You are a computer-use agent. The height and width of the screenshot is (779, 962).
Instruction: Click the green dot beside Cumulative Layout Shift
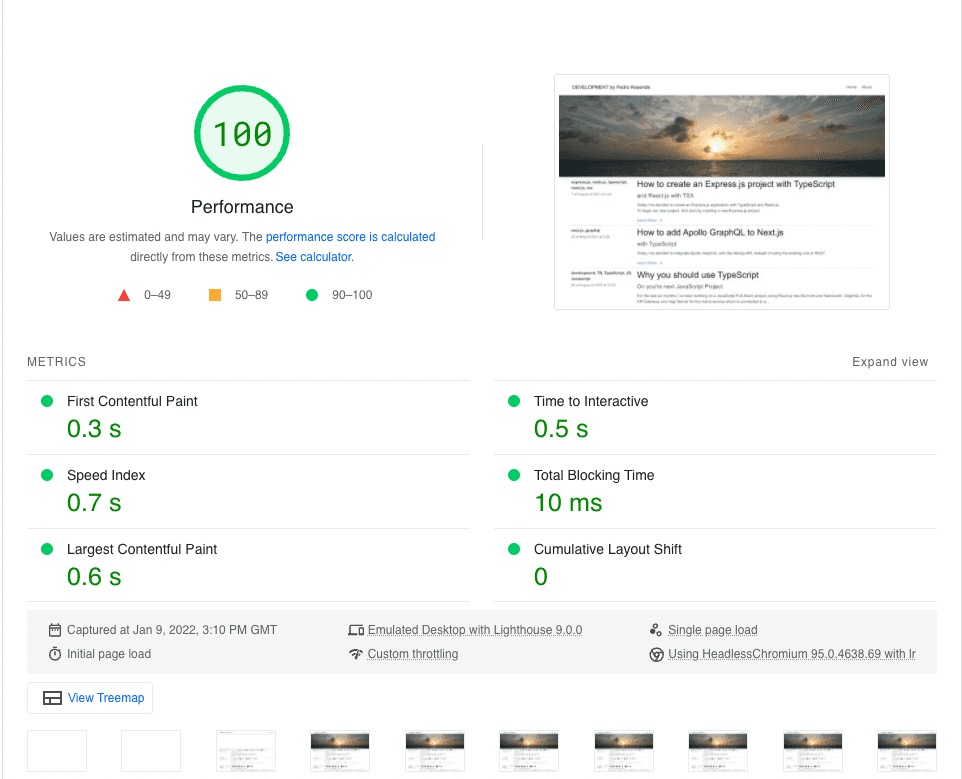click(x=514, y=549)
